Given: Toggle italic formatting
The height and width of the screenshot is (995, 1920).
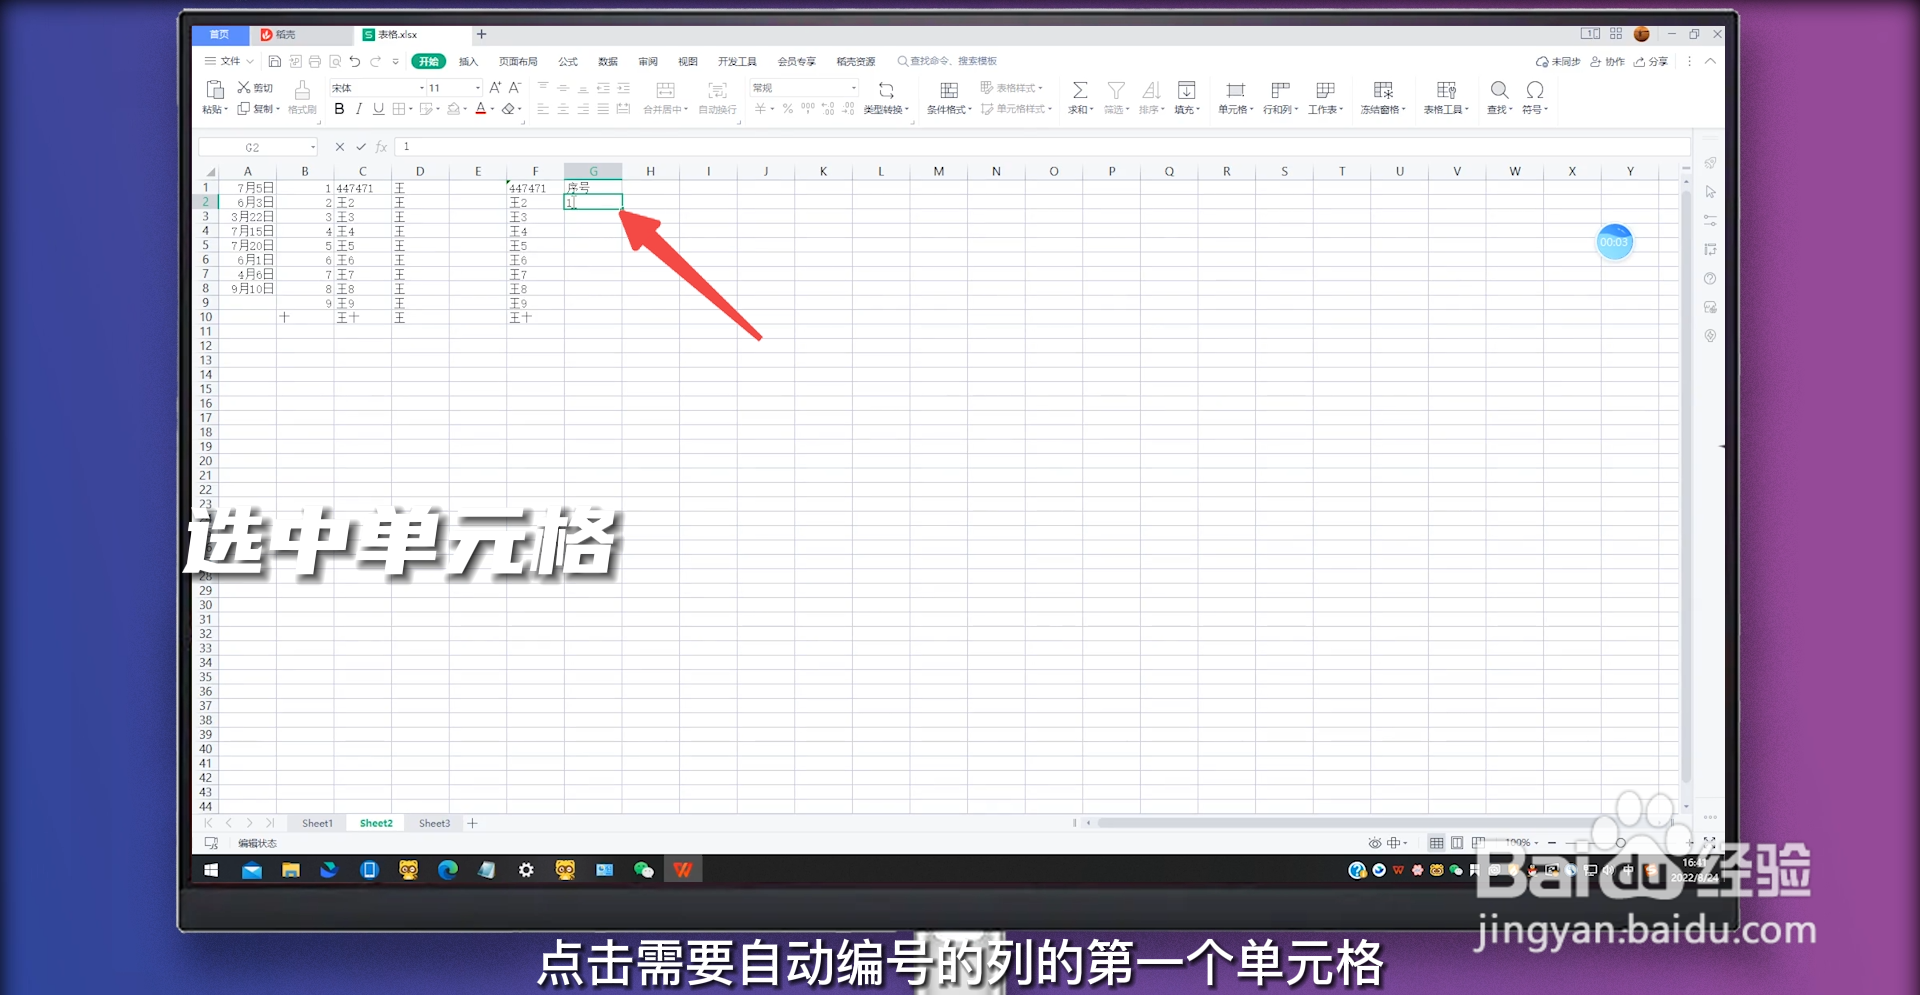Looking at the screenshot, I should [x=359, y=110].
